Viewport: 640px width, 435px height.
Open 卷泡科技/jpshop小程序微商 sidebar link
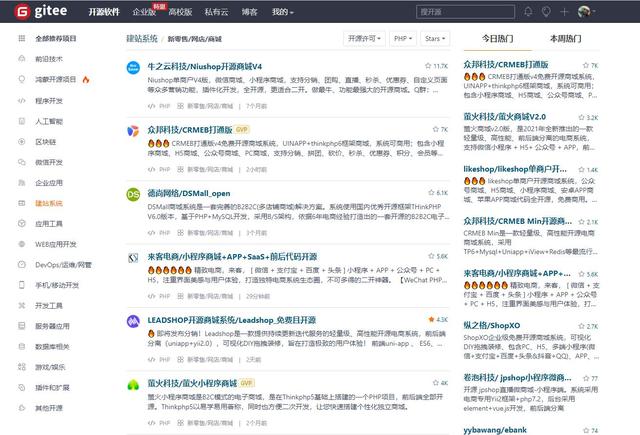517,377
